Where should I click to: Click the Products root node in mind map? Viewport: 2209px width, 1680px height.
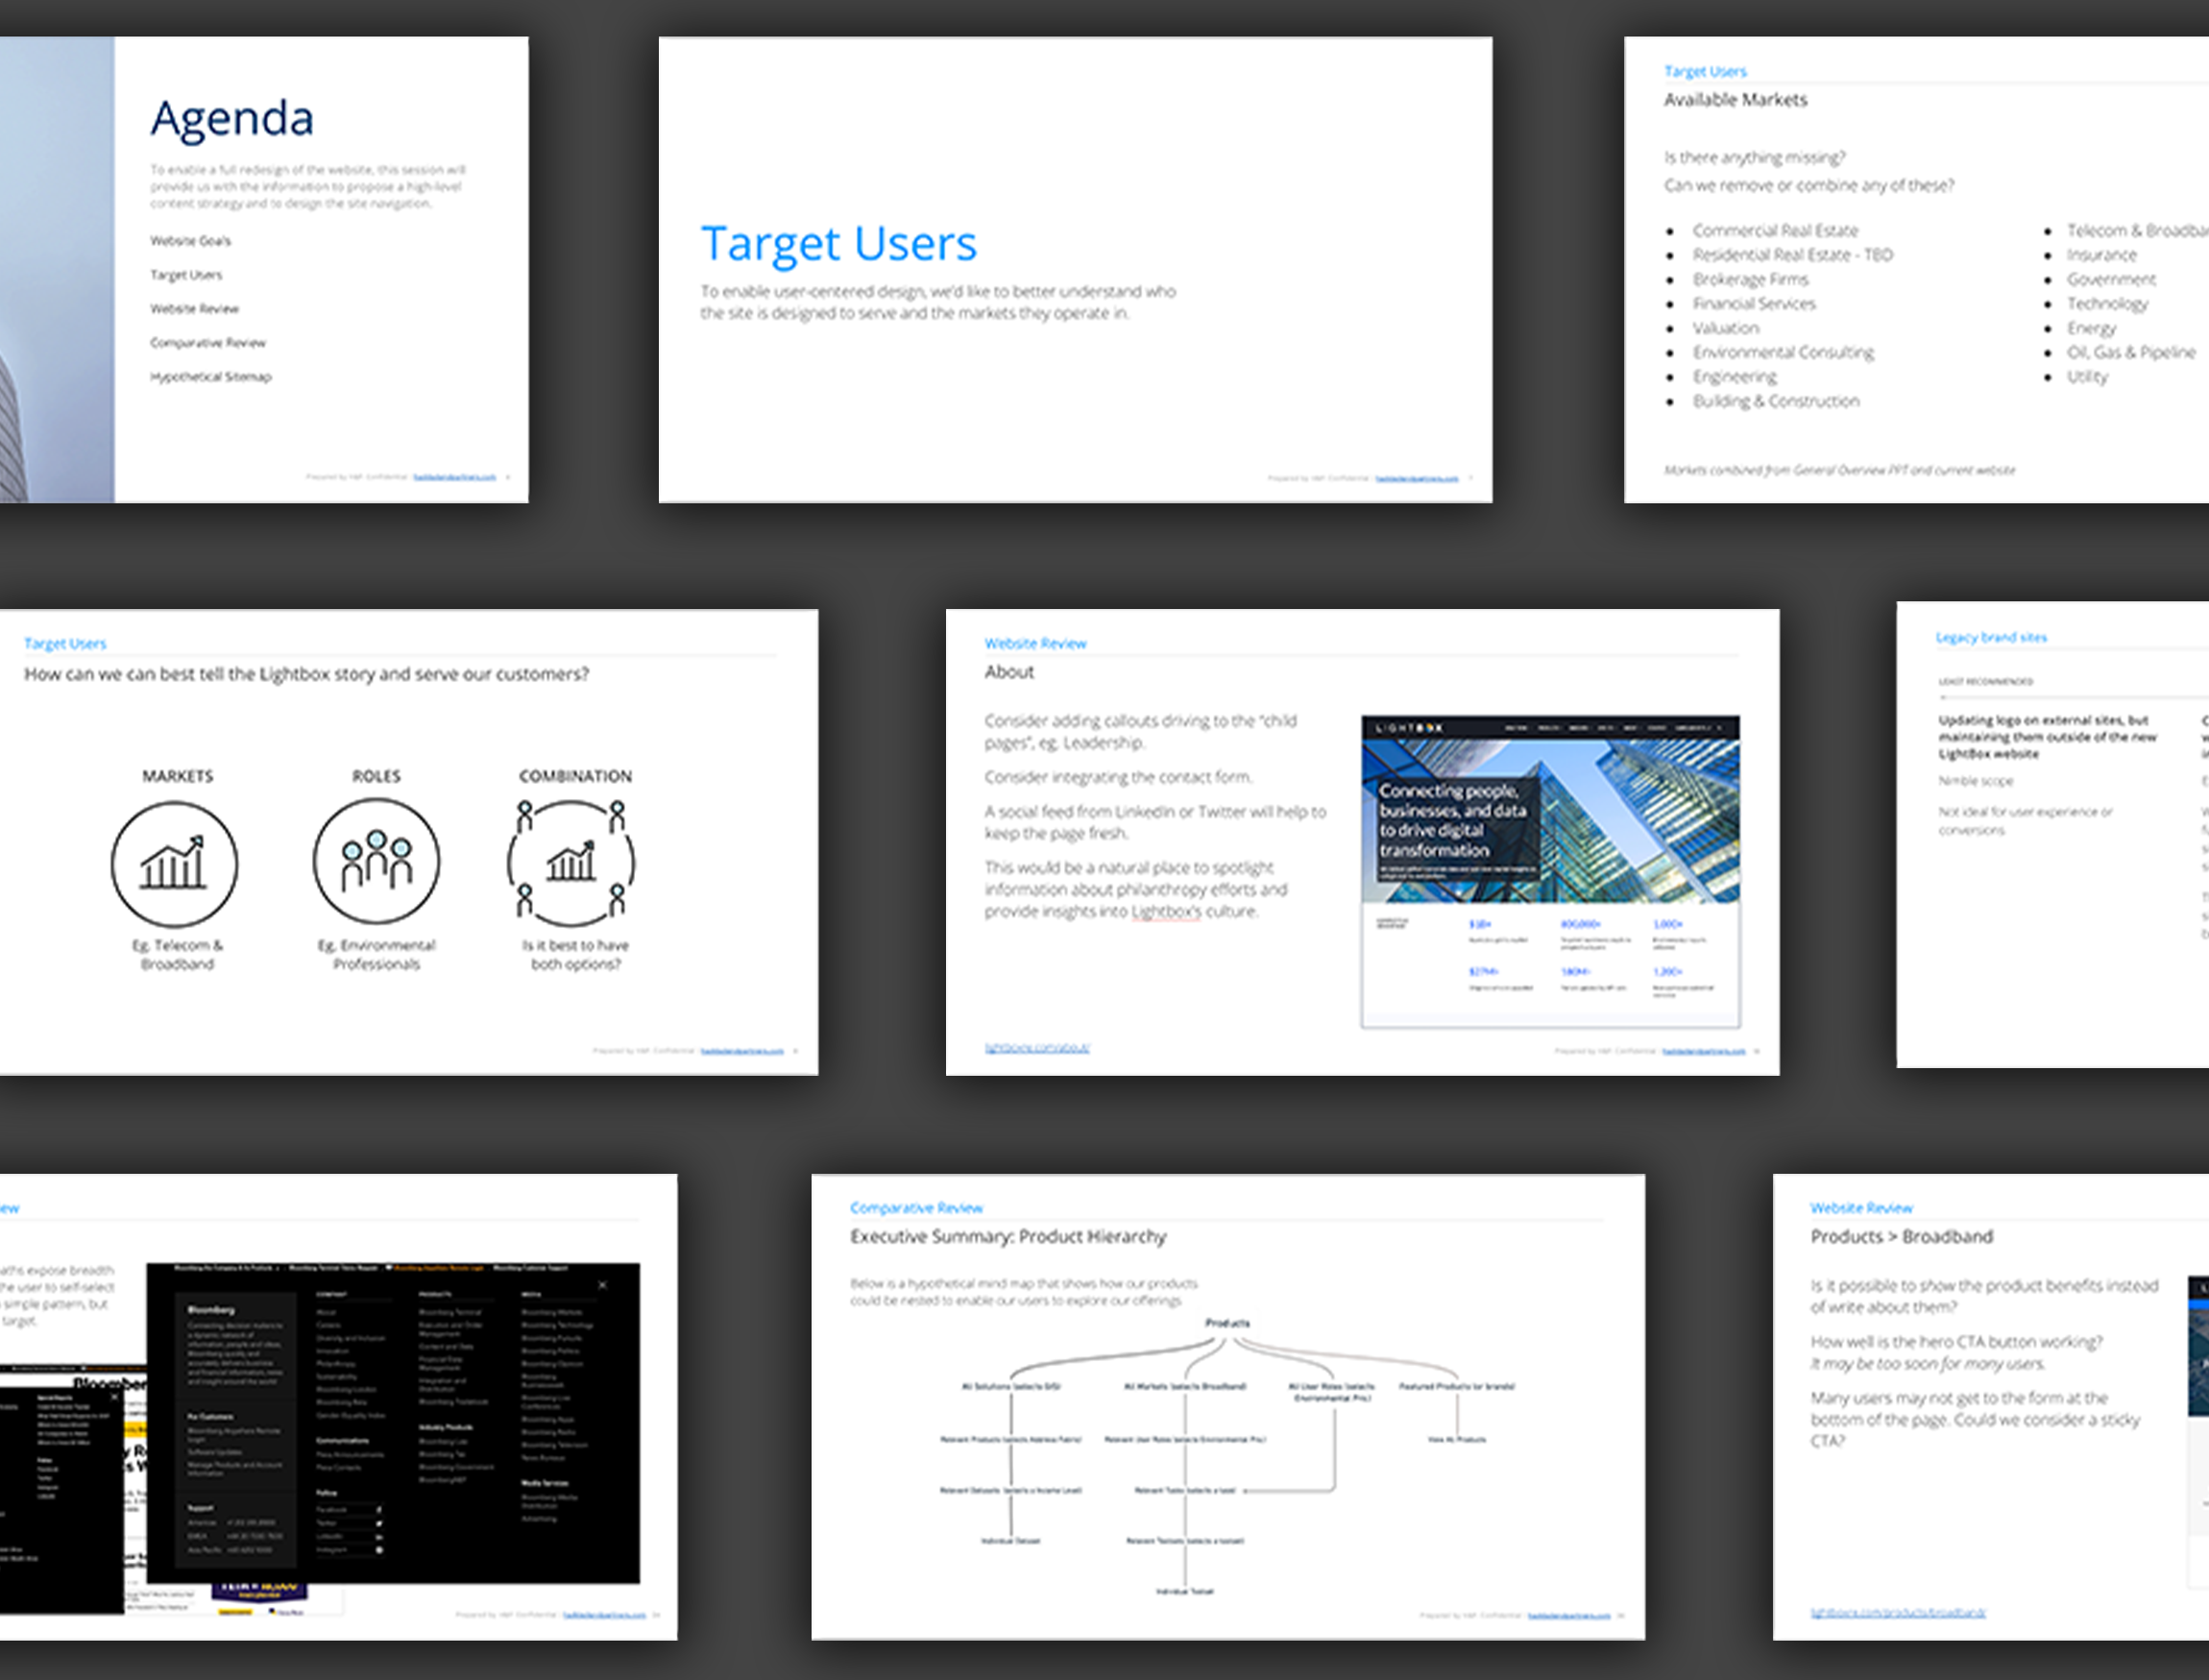click(1227, 1323)
